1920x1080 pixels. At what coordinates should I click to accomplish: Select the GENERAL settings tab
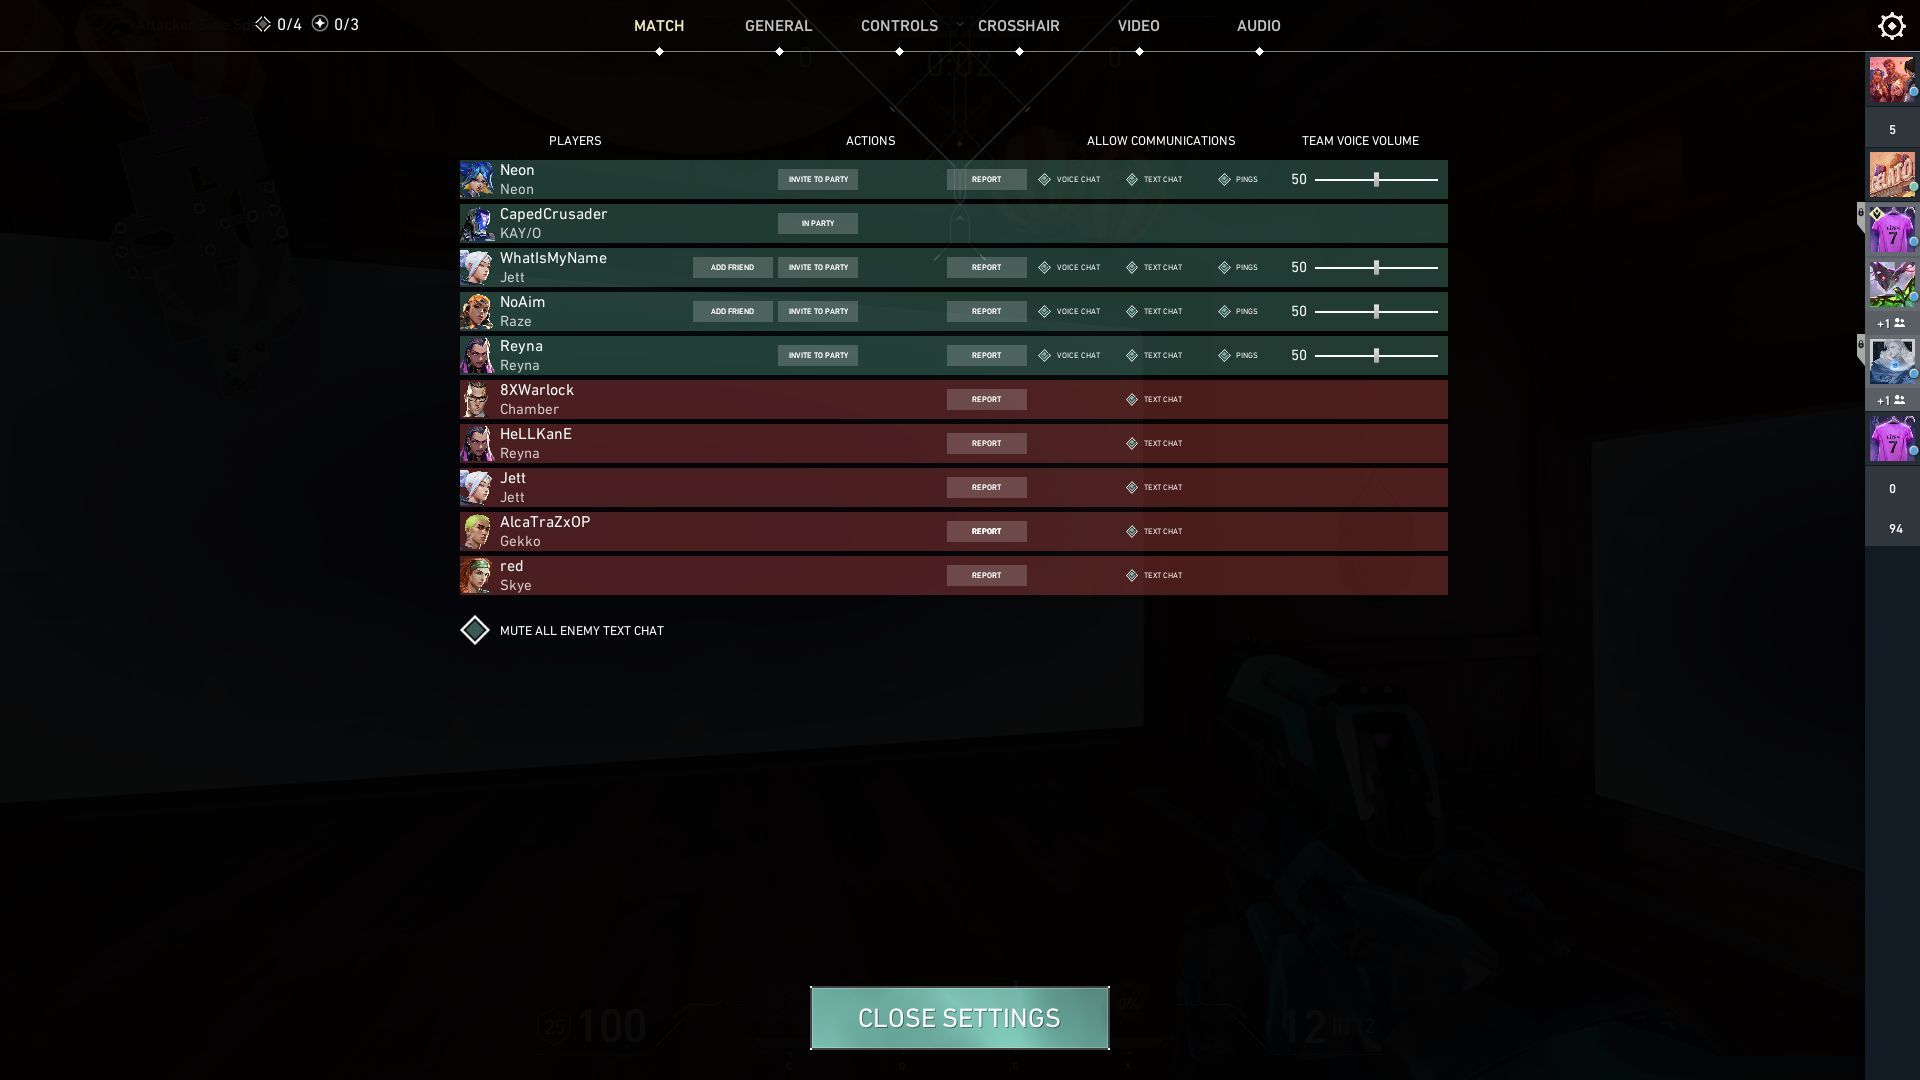778,26
